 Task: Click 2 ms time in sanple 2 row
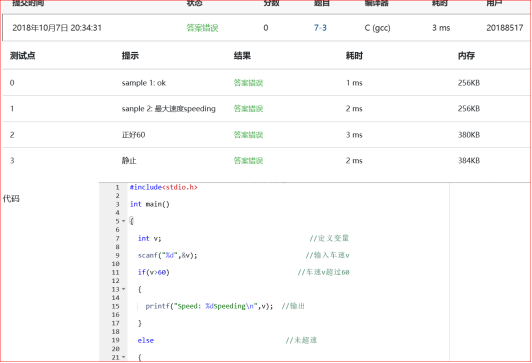[x=354, y=109]
